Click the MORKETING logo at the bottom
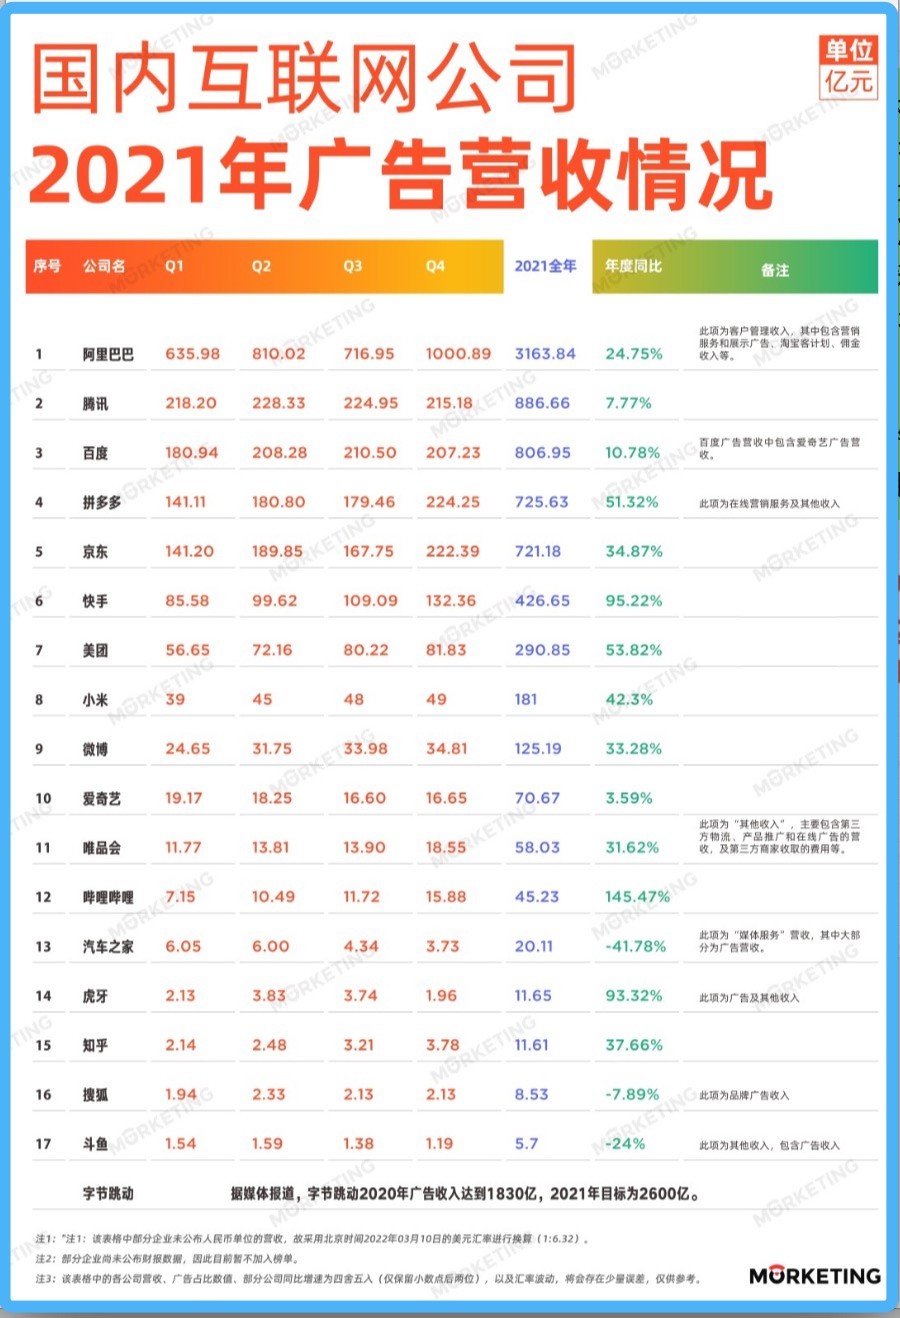900x1318 pixels. [815, 1276]
